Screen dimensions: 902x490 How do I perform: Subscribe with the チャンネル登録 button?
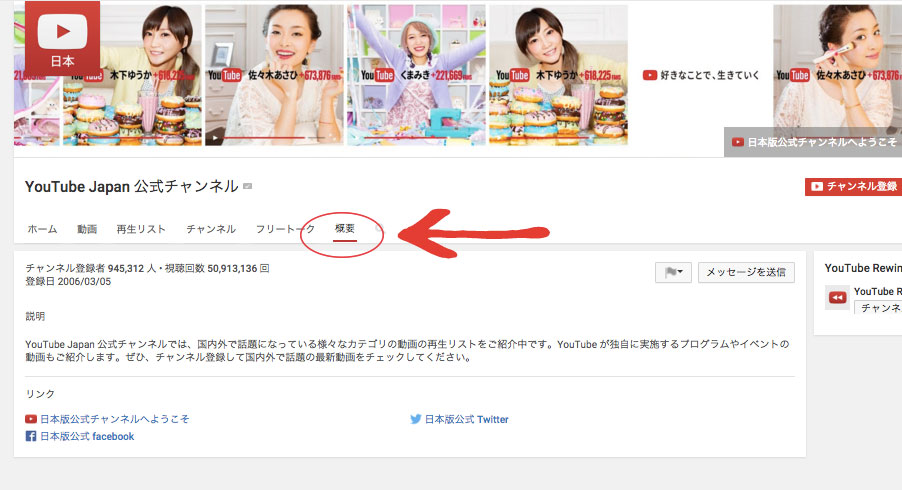854,186
